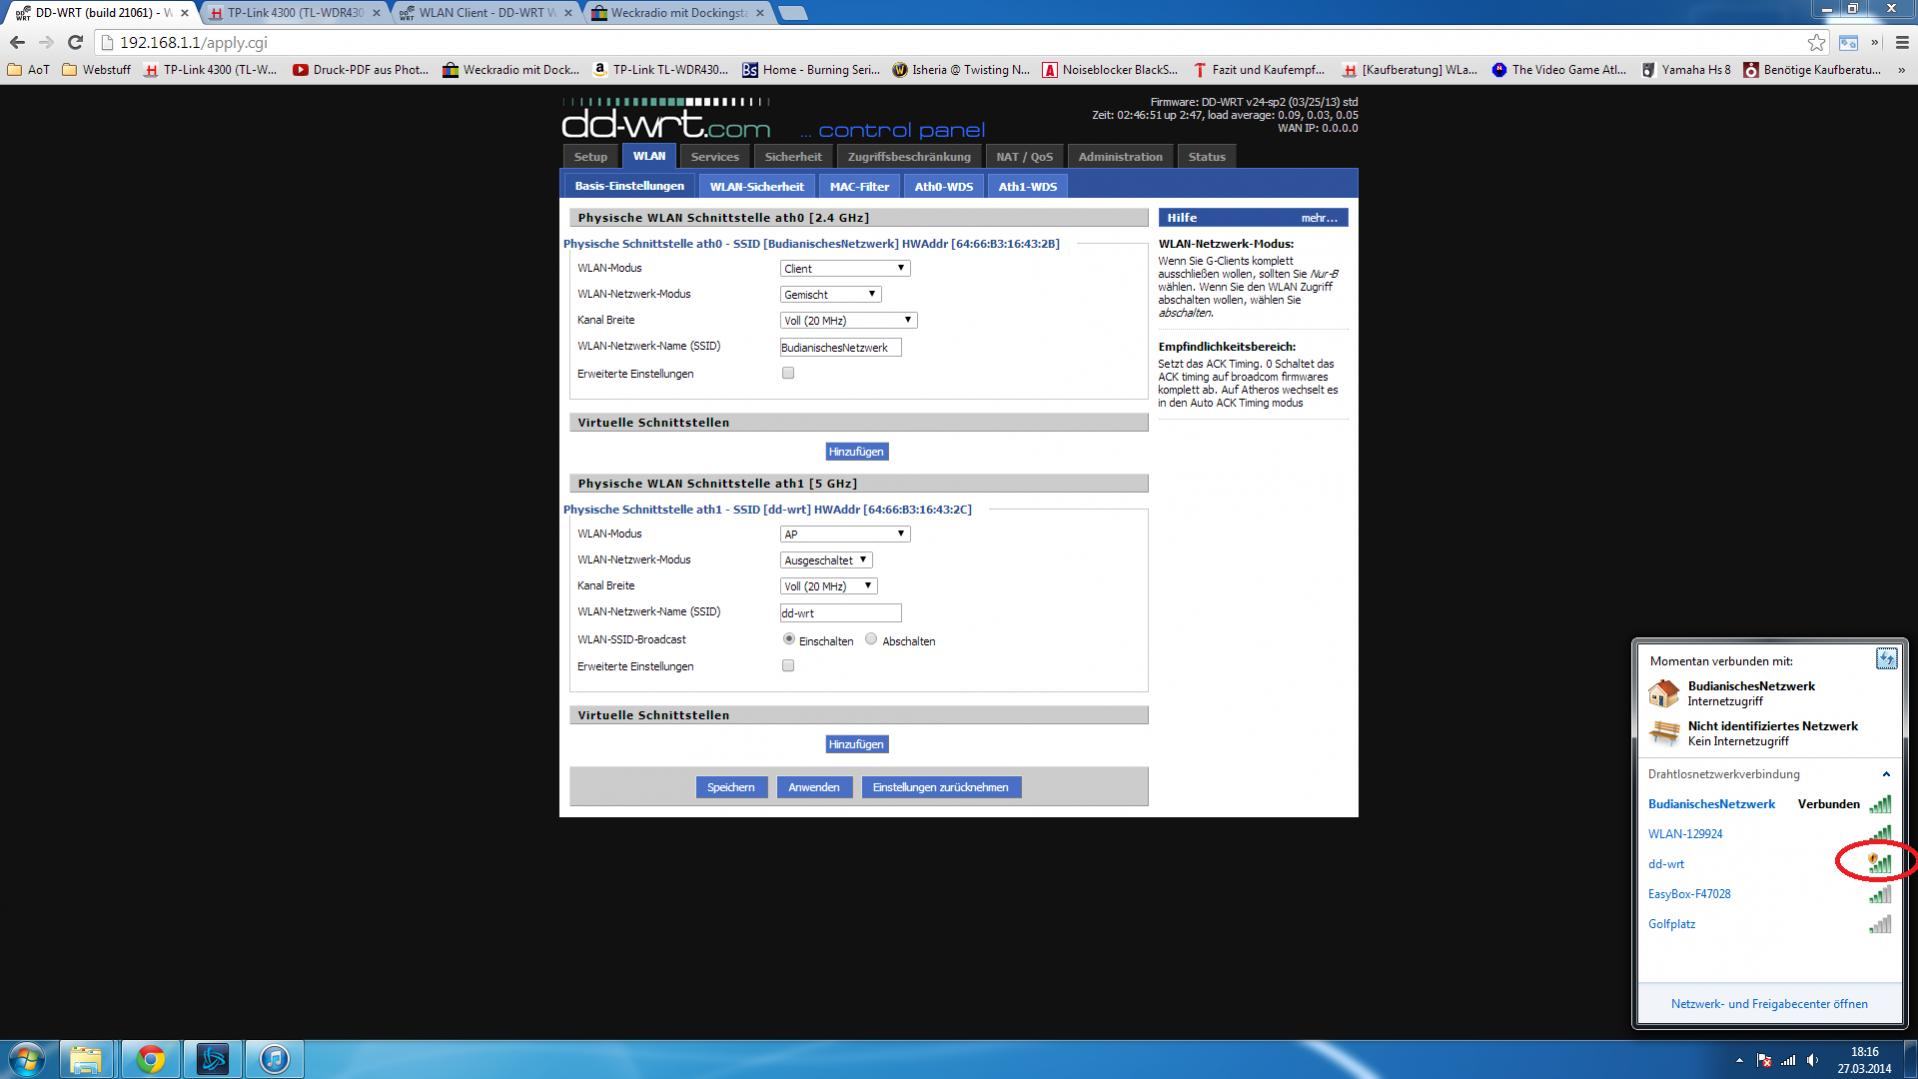Open ath0 Kanal Breite dropdown
The image size is (1918, 1079).
848,320
